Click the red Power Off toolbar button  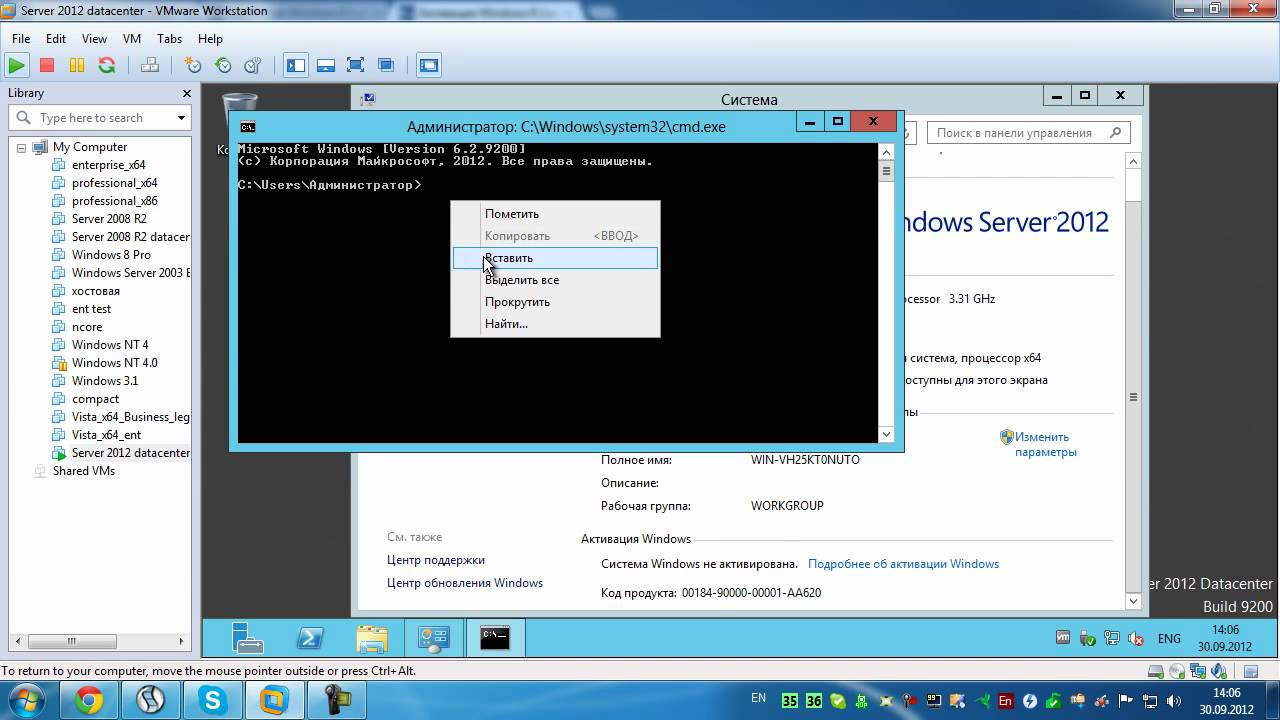pos(47,65)
